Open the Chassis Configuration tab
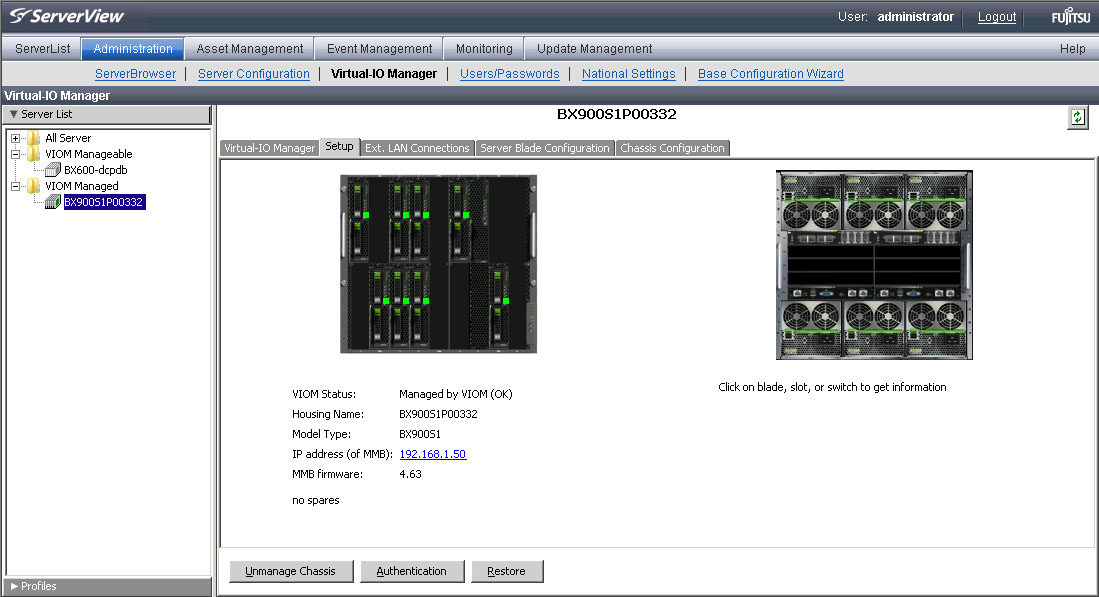This screenshot has height=597, width=1099. pos(672,148)
